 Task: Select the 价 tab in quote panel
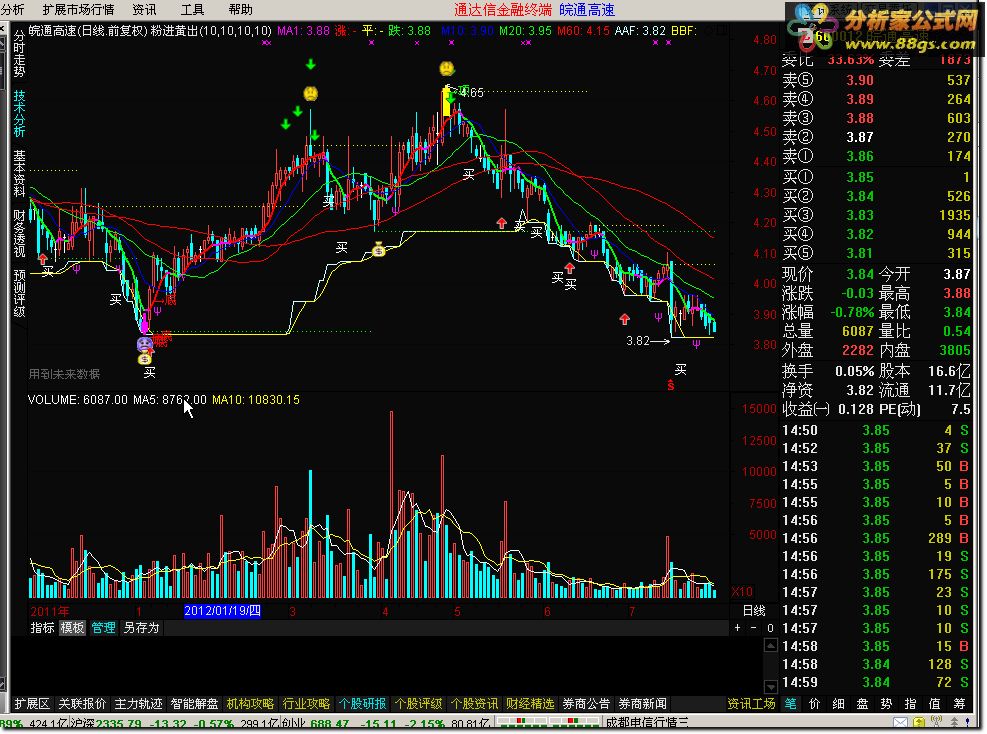814,704
